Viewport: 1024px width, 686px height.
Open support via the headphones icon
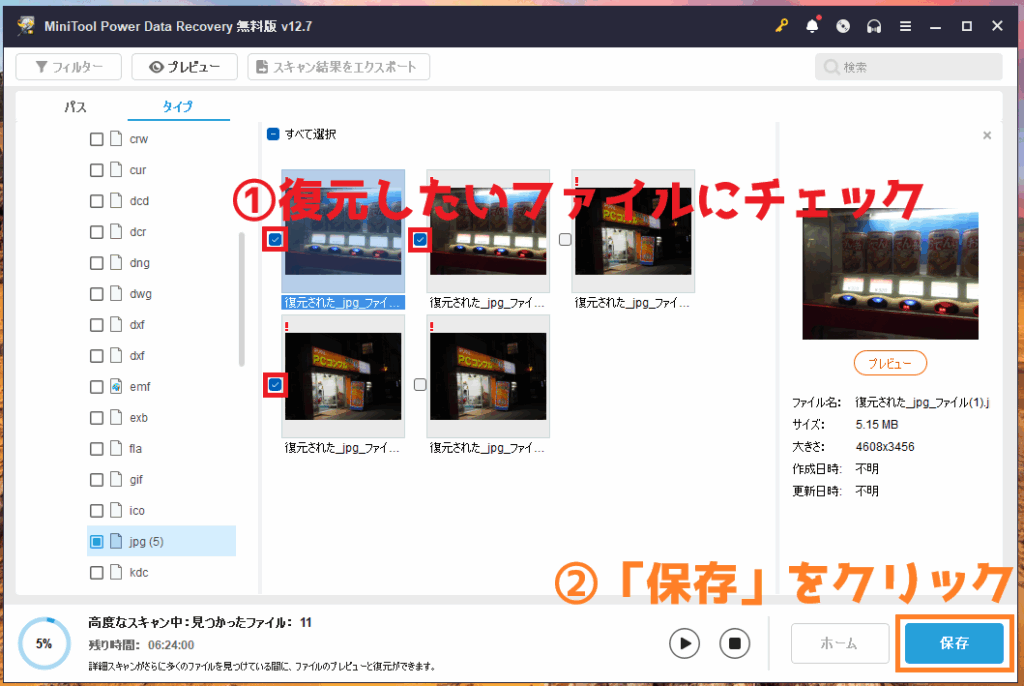pos(874,26)
